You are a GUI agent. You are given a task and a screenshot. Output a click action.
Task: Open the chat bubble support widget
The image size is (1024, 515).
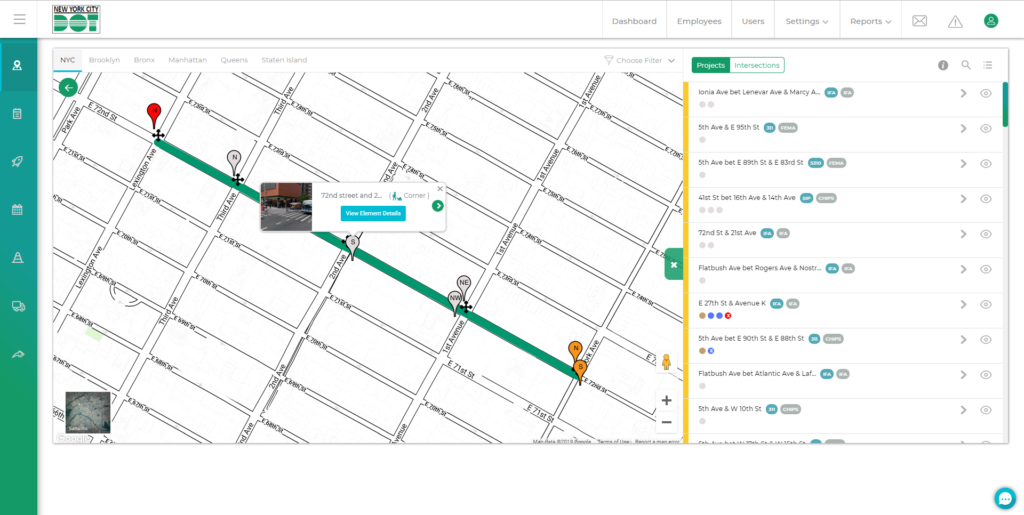coord(1005,497)
